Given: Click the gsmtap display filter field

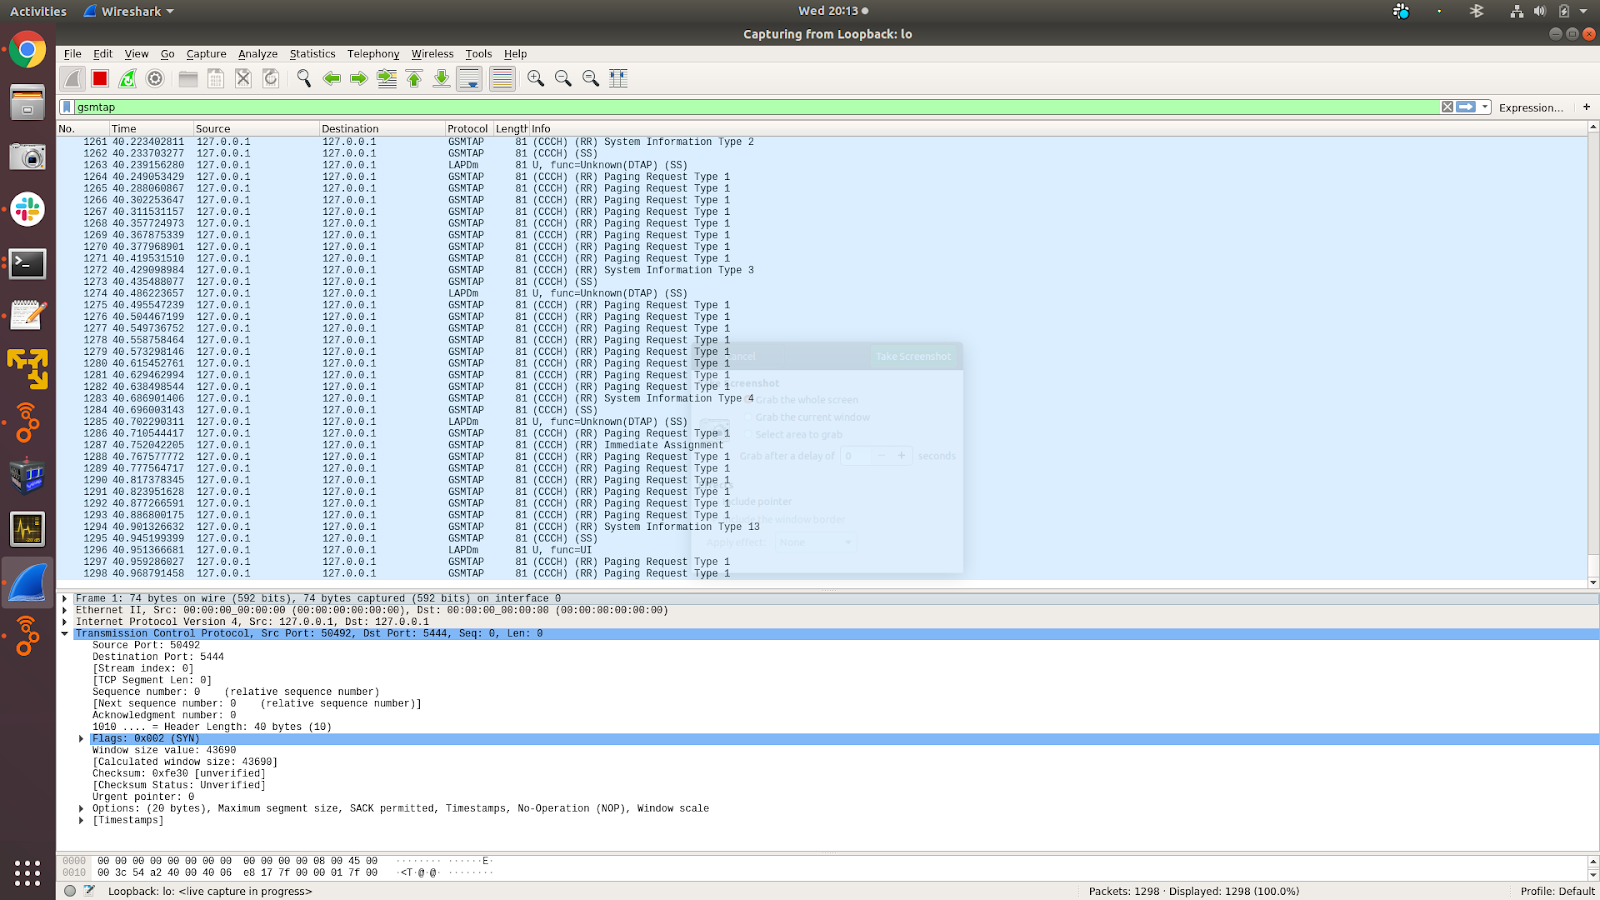Looking at the screenshot, I should [x=700, y=107].
